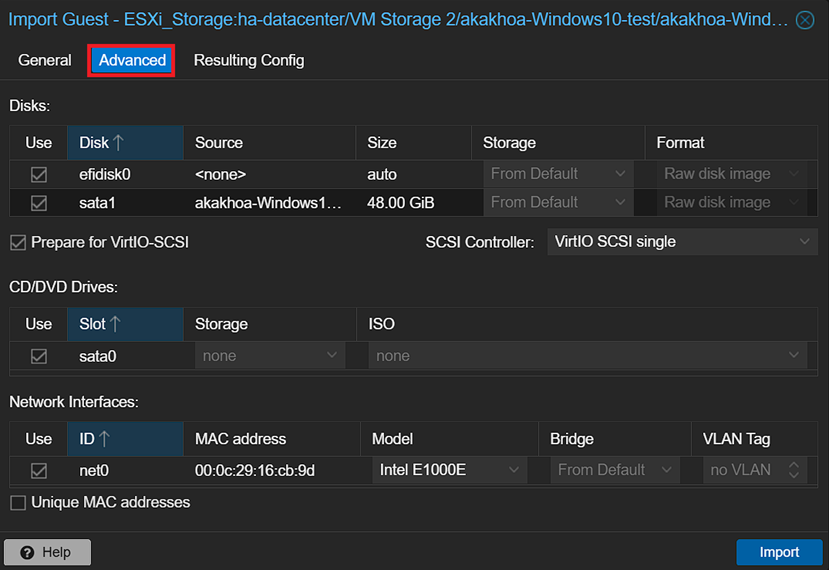Open the SCSI Controller dropdown

point(681,242)
